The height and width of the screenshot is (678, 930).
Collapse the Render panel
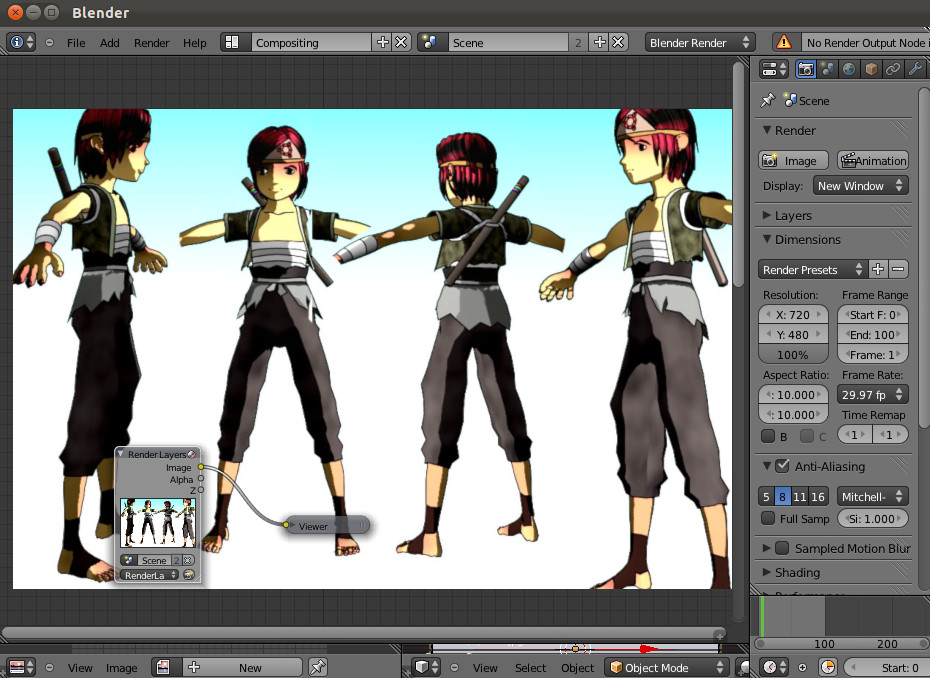(767, 130)
